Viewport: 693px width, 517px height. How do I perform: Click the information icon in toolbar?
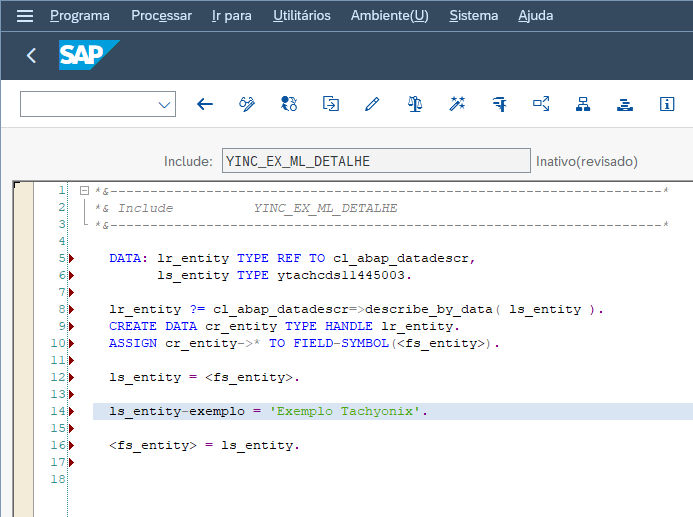click(667, 104)
